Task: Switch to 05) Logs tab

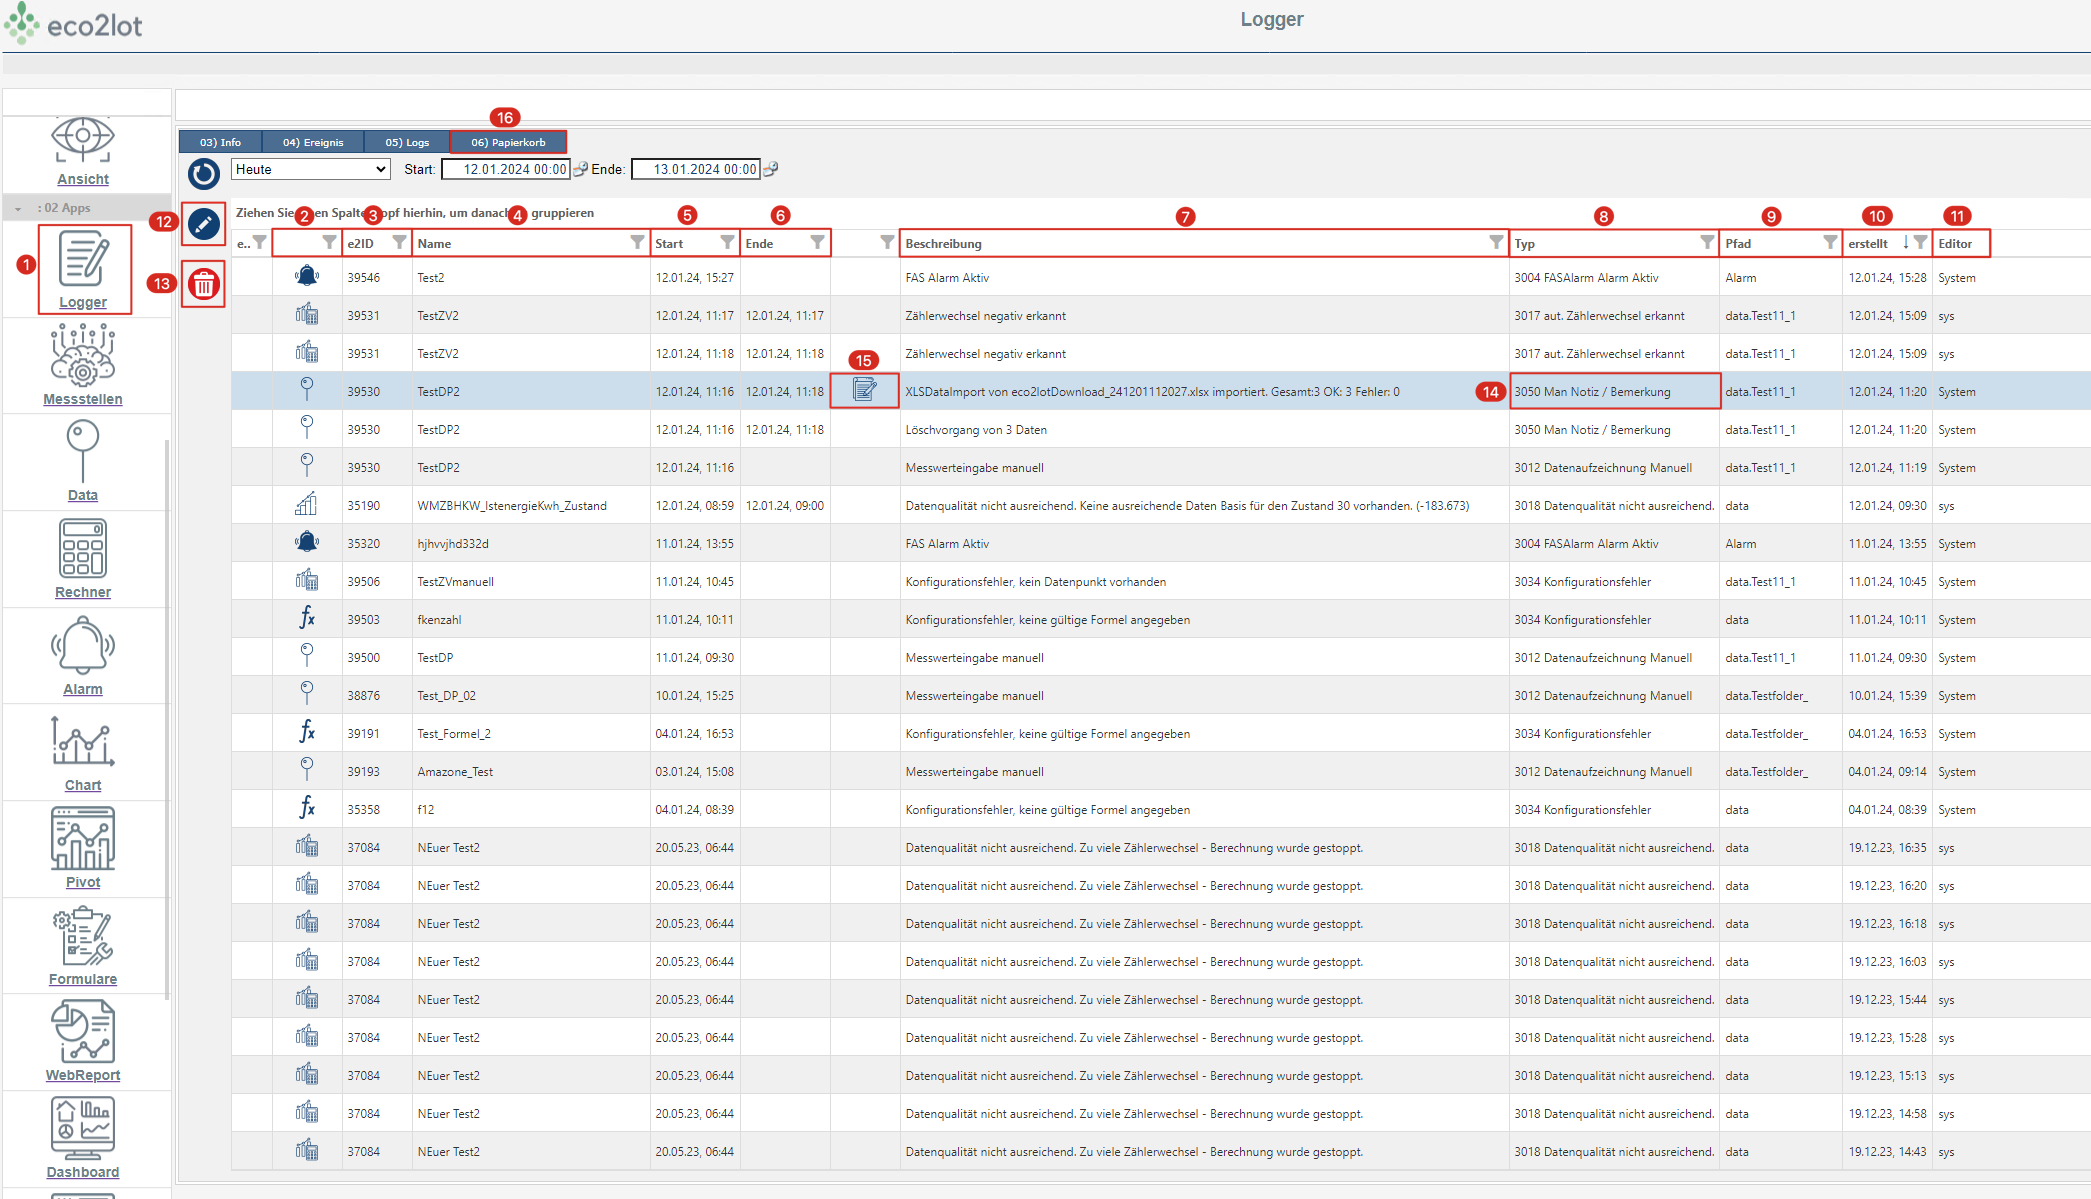Action: [x=407, y=142]
